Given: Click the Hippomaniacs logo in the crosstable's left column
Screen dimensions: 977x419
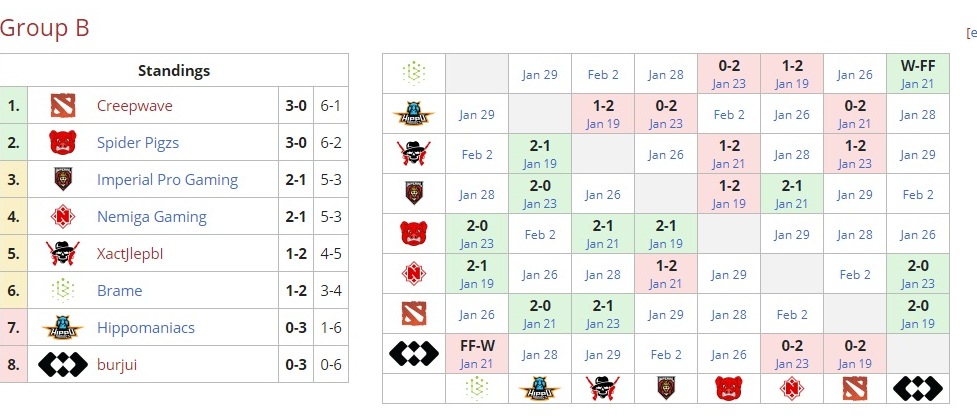Looking at the screenshot, I should [414, 114].
